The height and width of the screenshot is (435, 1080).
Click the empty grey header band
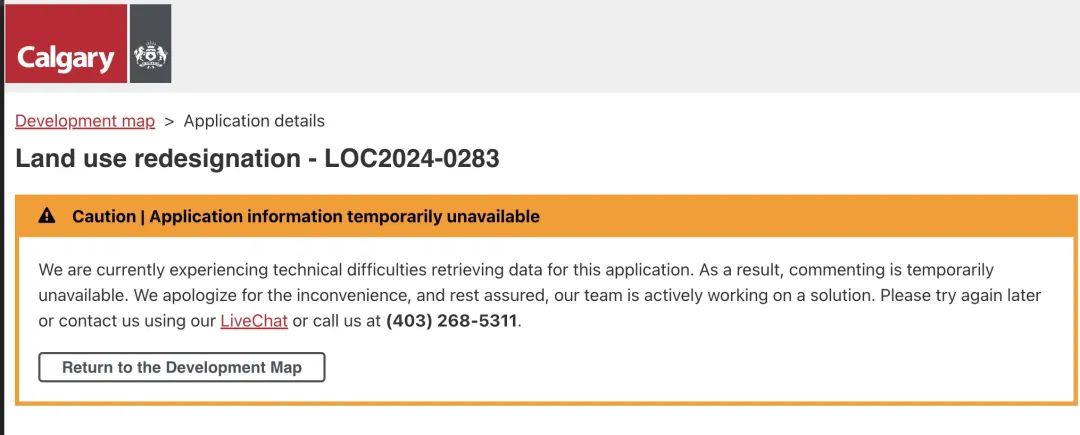point(620,45)
